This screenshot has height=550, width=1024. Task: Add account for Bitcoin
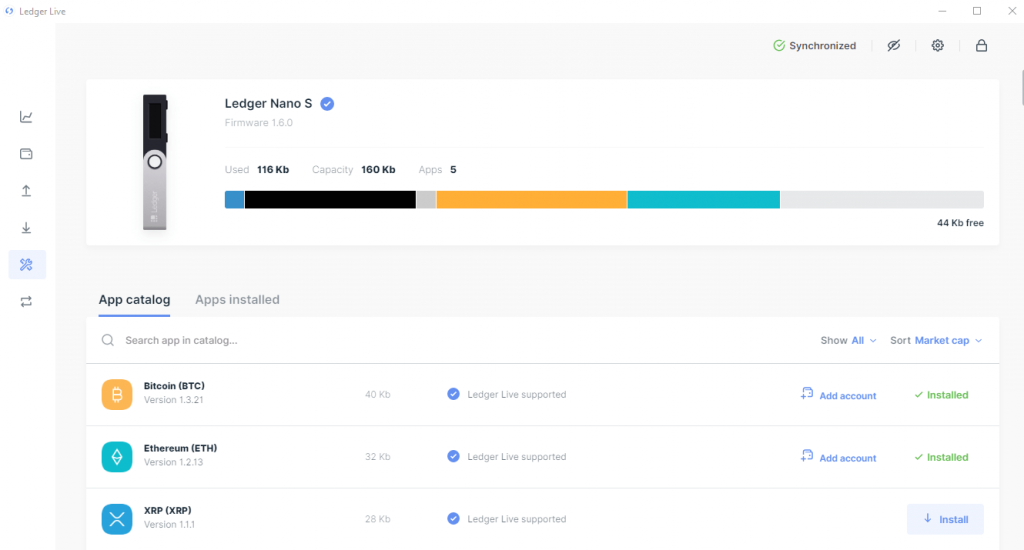pyautogui.click(x=838, y=395)
